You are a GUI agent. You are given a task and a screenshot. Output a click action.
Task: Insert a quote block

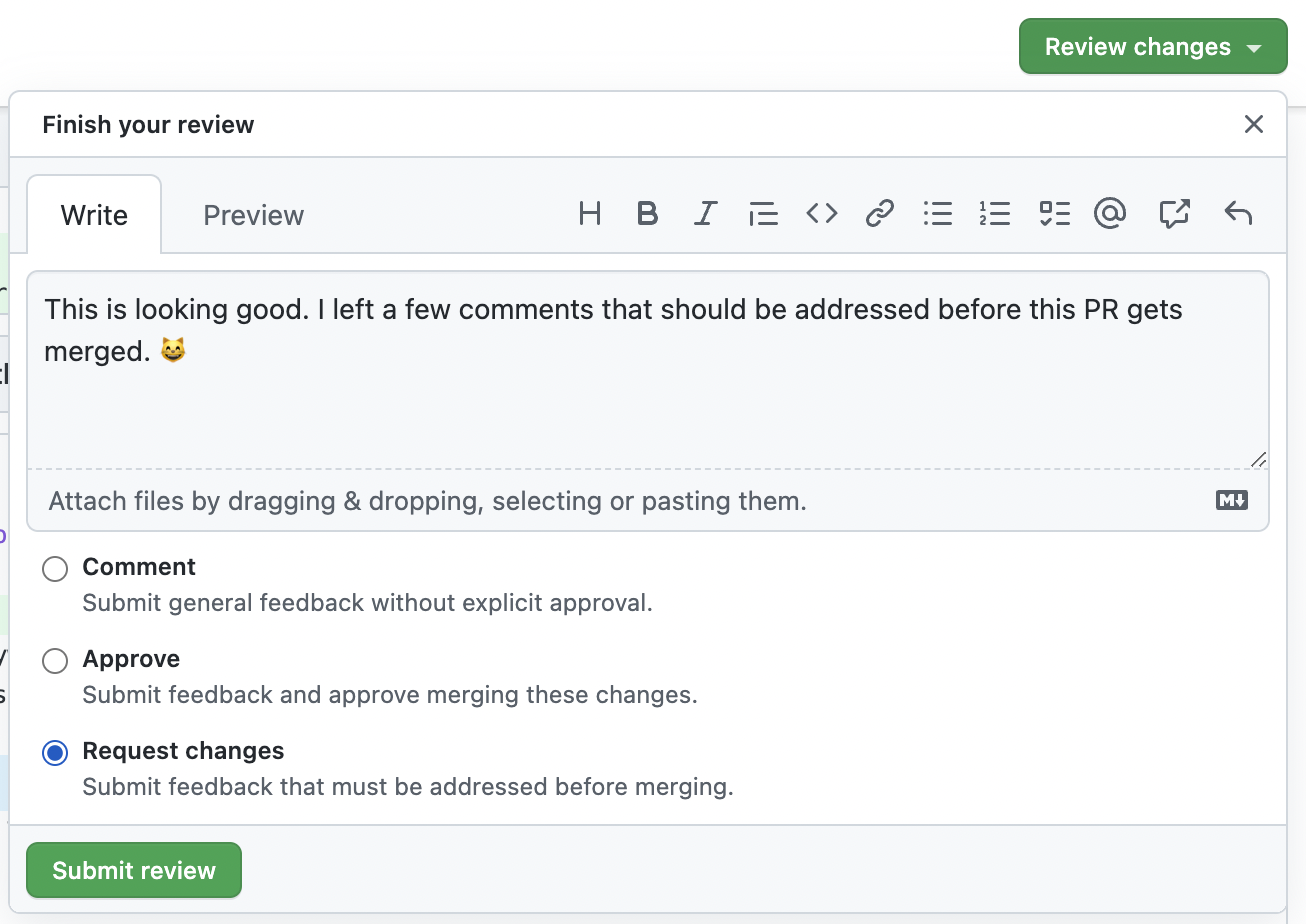pyautogui.click(x=763, y=213)
